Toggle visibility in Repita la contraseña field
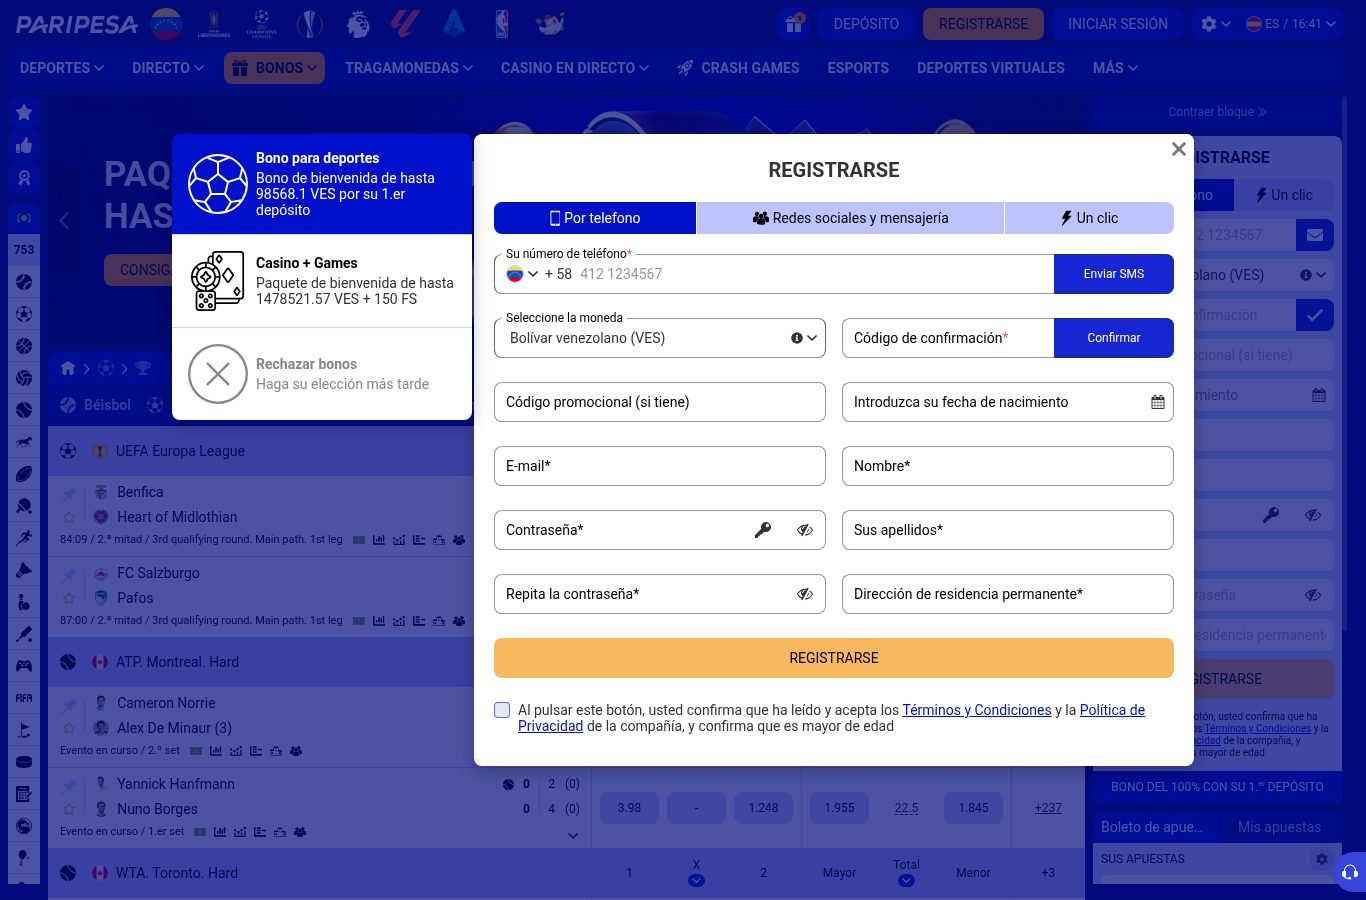1366x900 pixels. pos(805,594)
